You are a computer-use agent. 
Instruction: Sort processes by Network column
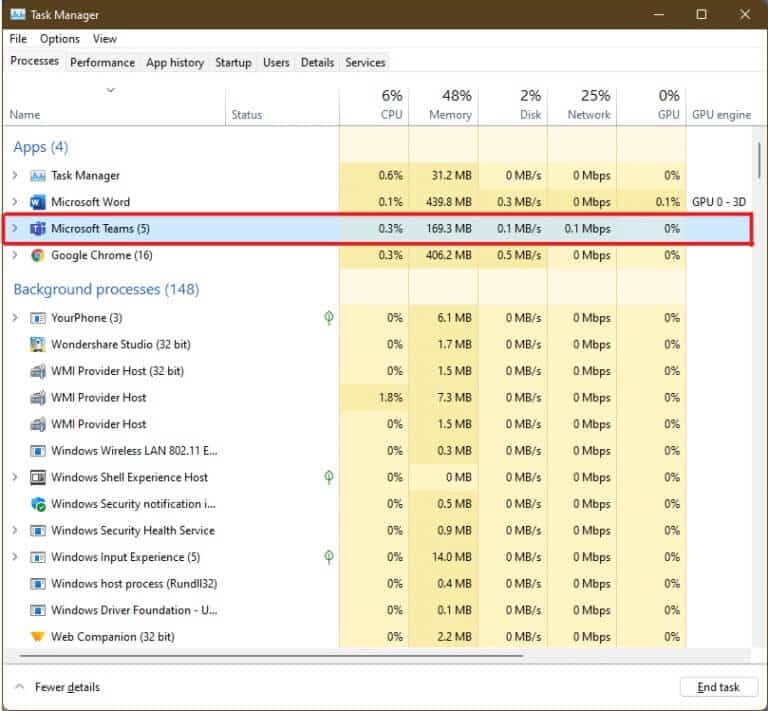click(x=582, y=105)
